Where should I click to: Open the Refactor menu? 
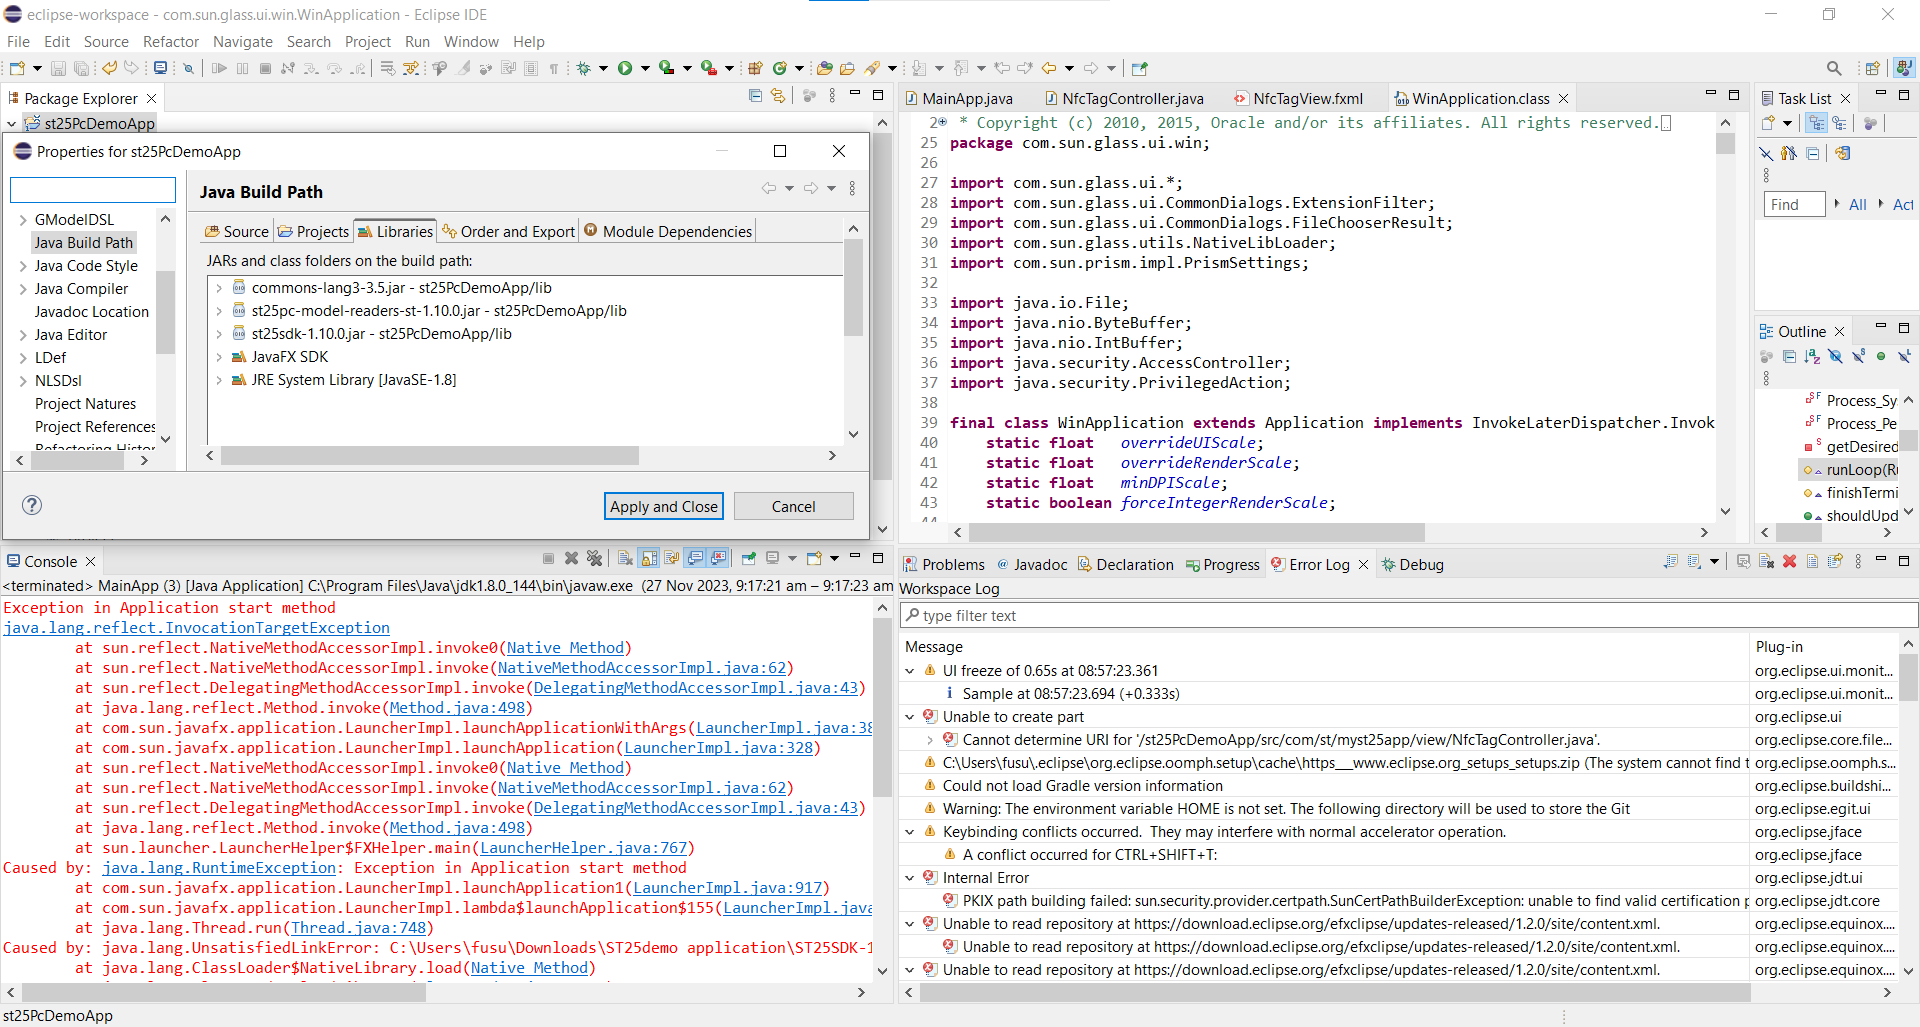click(170, 42)
